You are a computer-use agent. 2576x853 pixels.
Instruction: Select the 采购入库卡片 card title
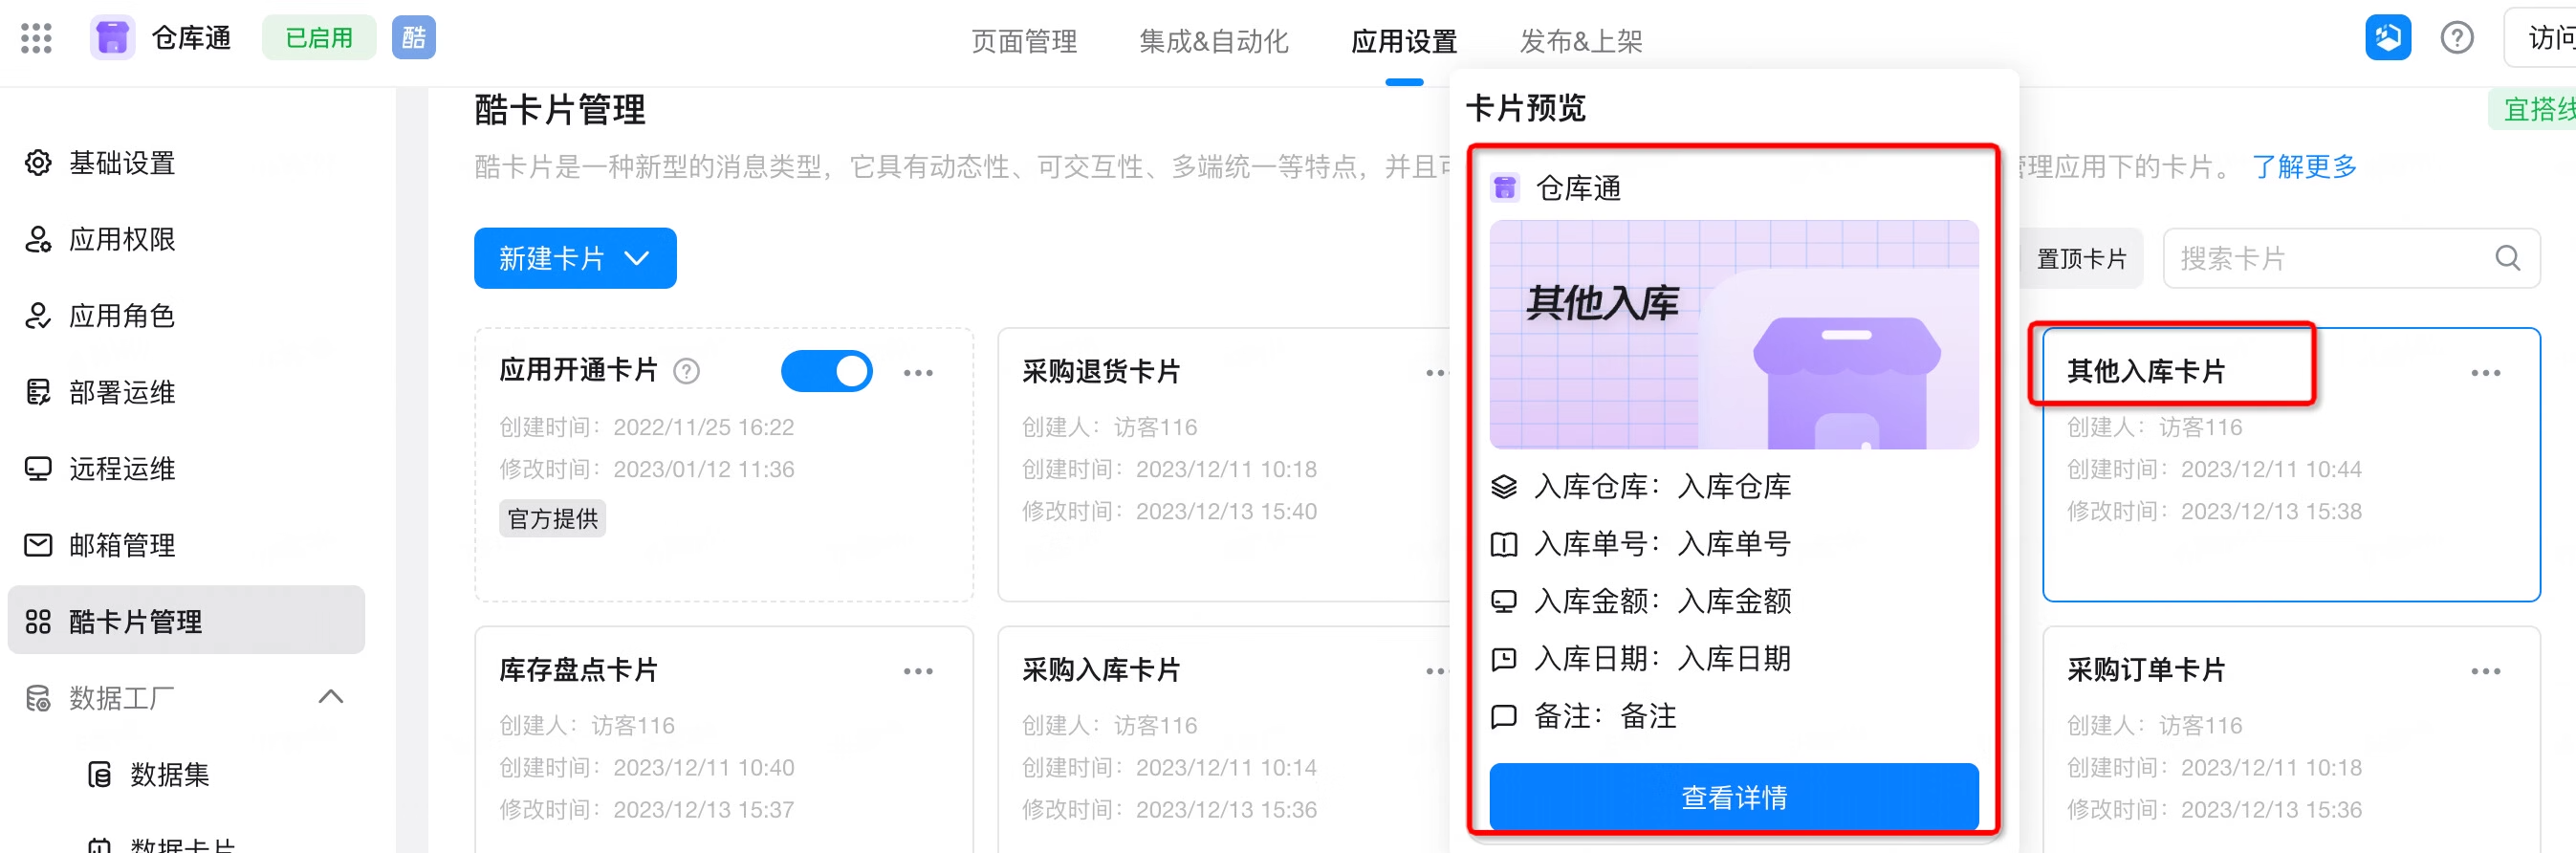[1101, 670]
